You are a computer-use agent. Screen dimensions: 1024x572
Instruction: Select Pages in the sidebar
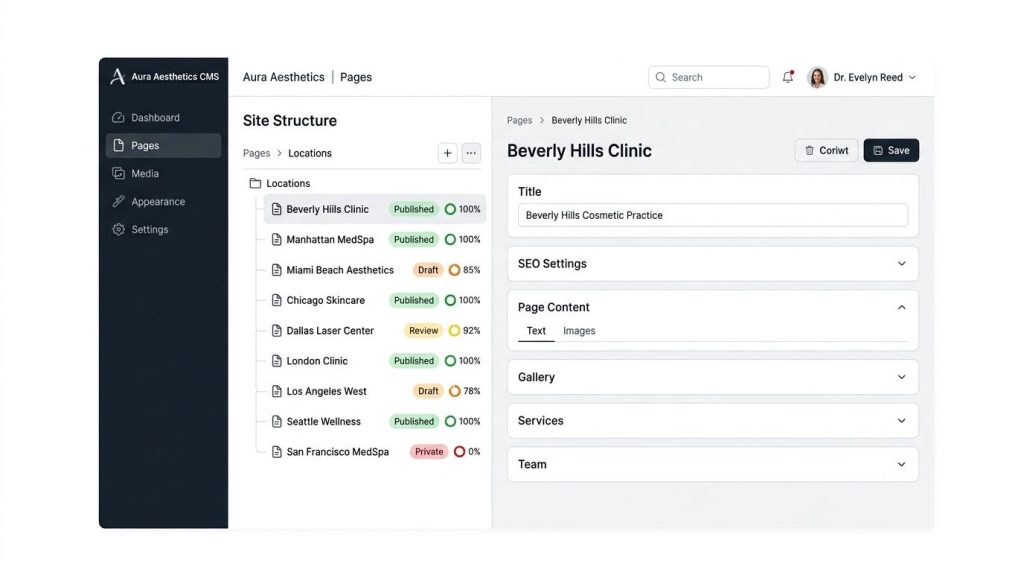coord(163,146)
